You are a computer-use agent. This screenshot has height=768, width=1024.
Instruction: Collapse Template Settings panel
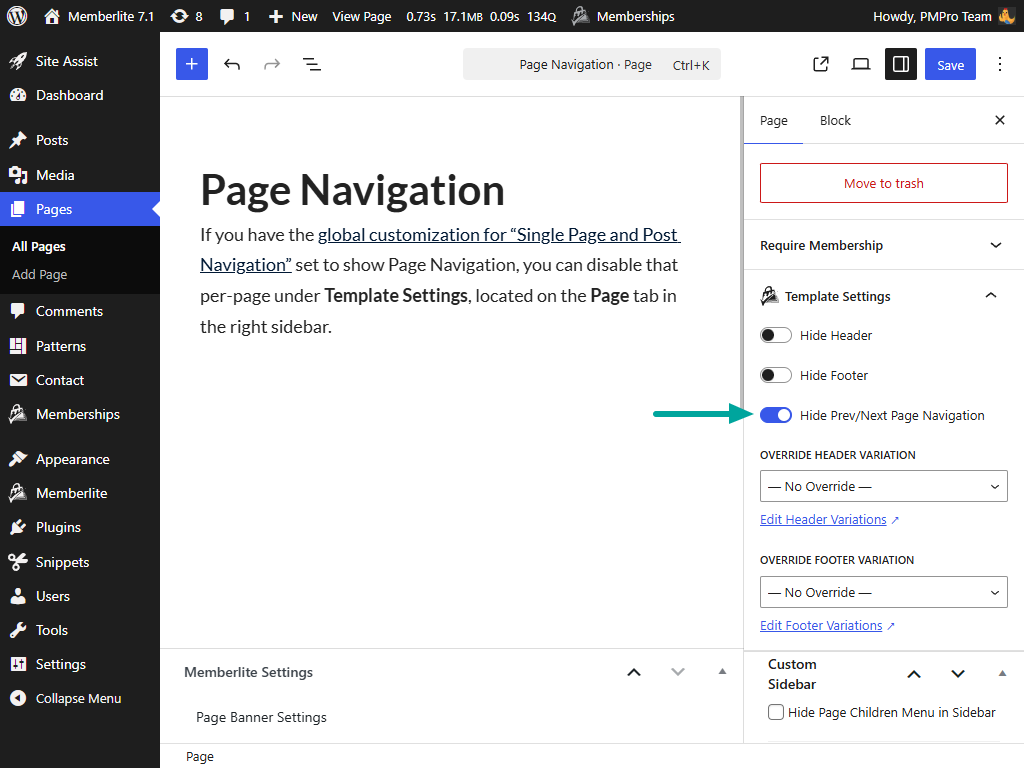(884, 296)
